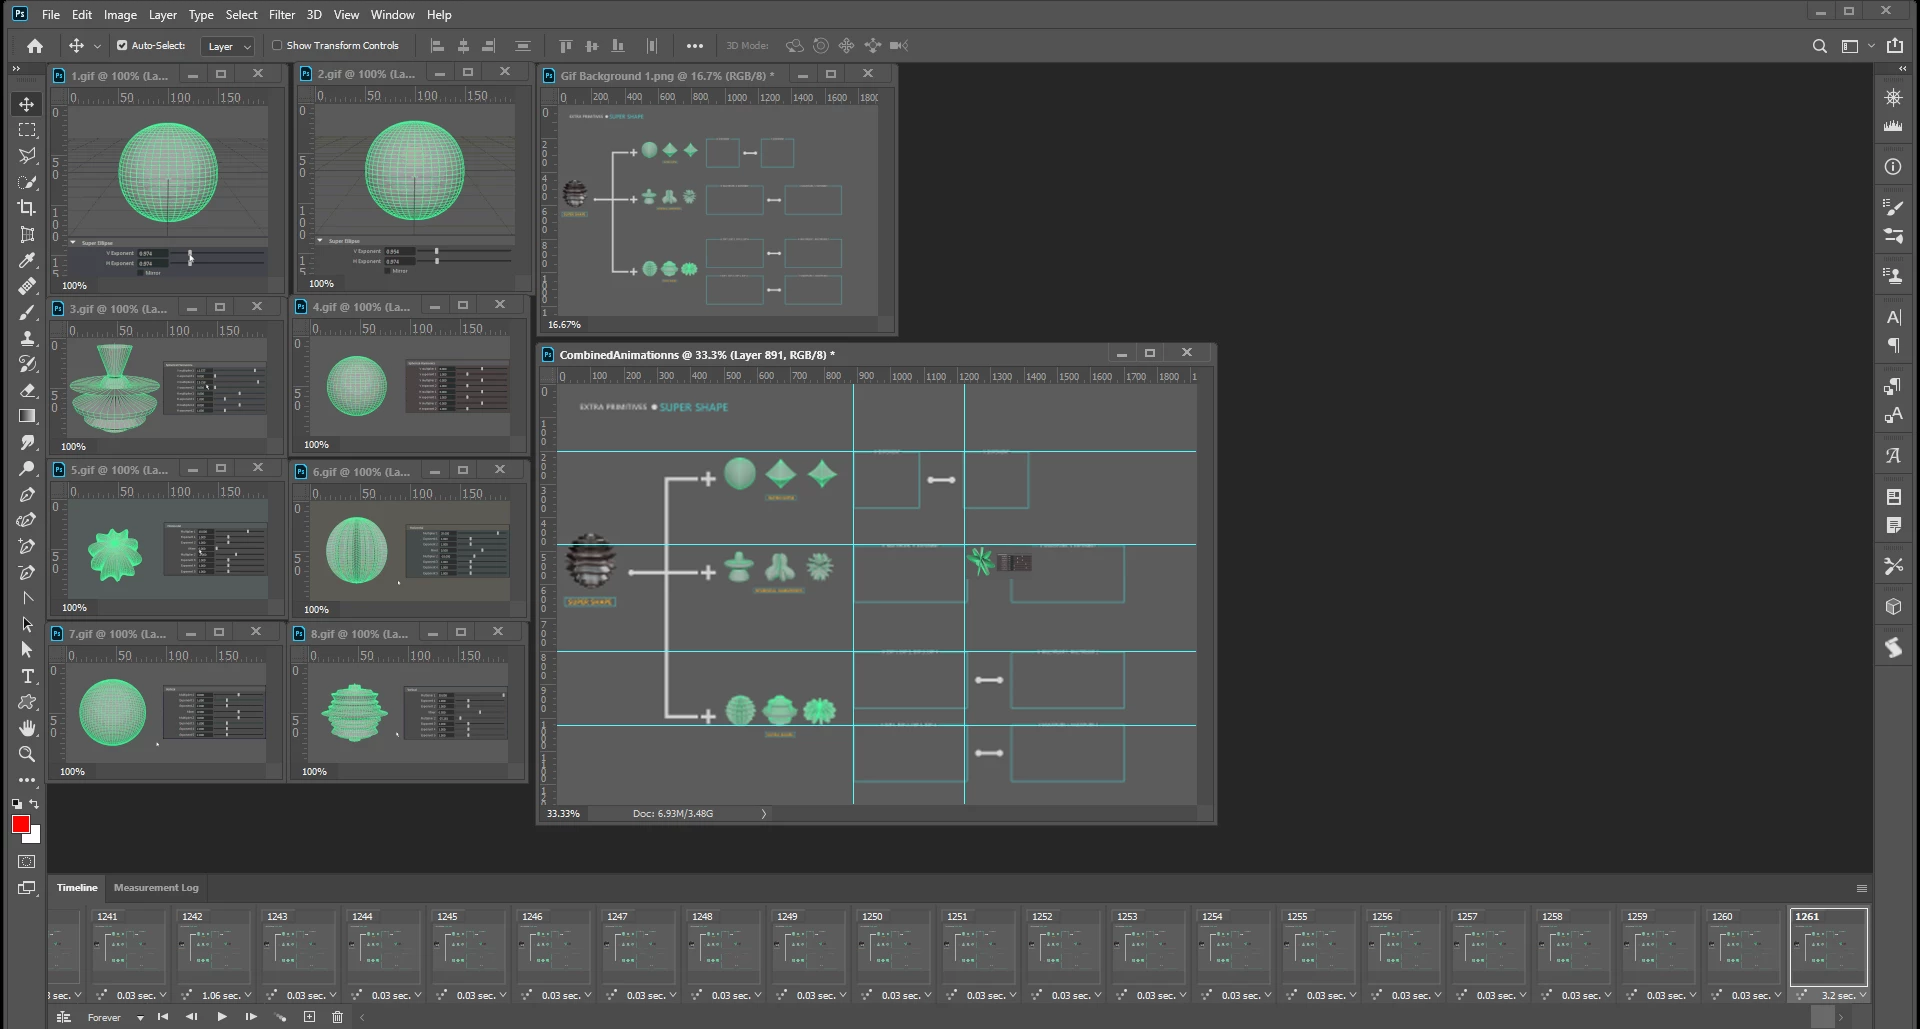1920x1029 pixels.
Task: Select the Pen tool
Action: pyautogui.click(x=27, y=494)
